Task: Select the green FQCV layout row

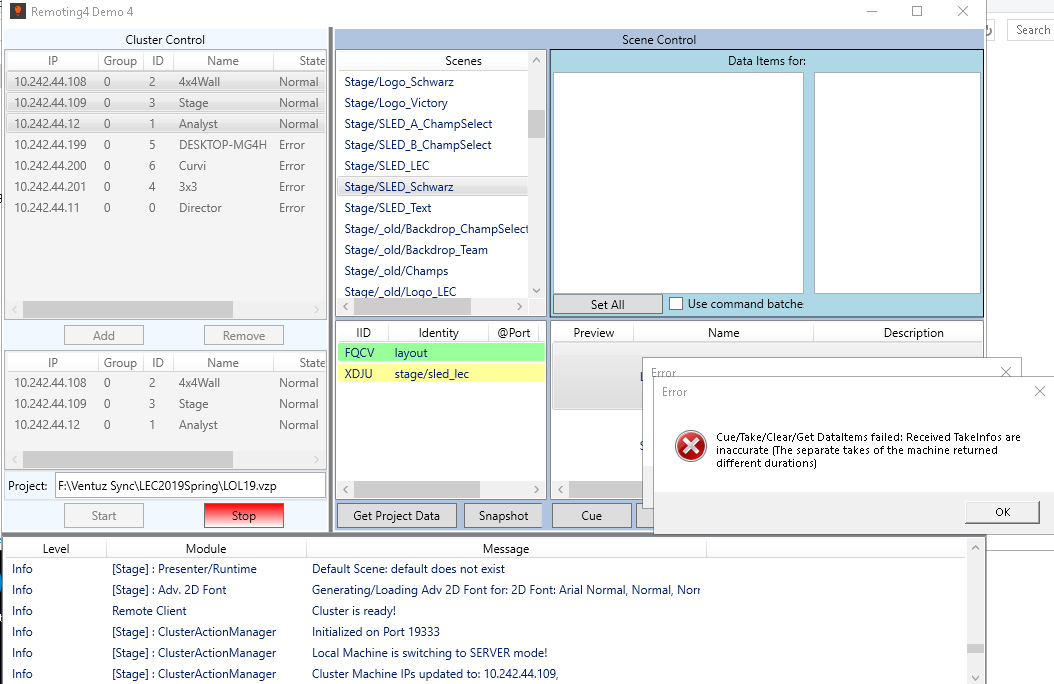Action: coord(441,353)
